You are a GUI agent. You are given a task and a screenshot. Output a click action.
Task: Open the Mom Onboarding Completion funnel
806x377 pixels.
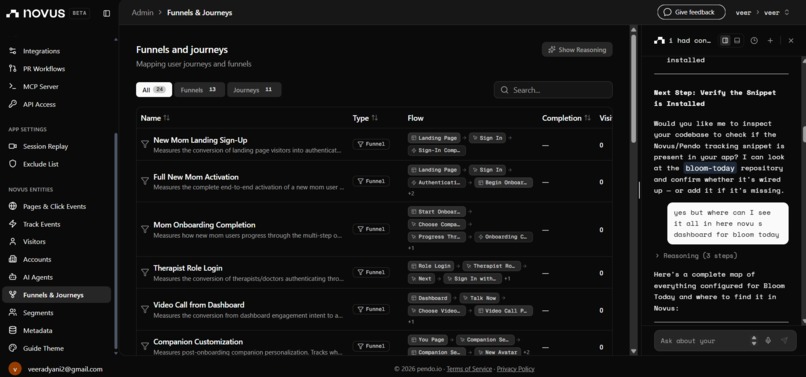[204, 225]
